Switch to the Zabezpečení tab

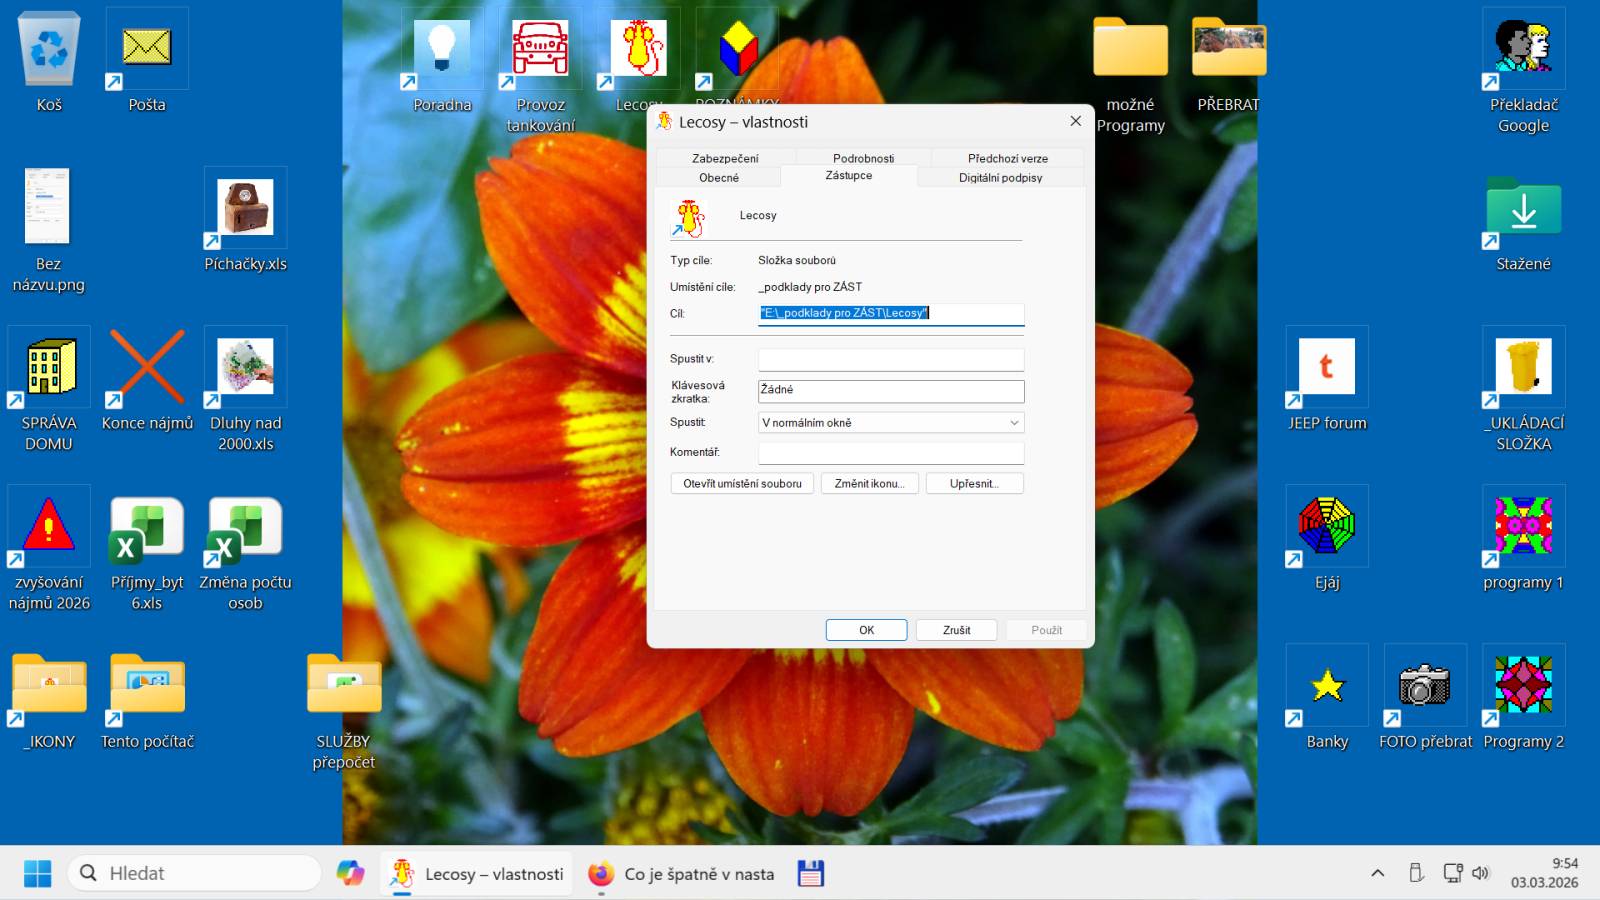tap(725, 158)
